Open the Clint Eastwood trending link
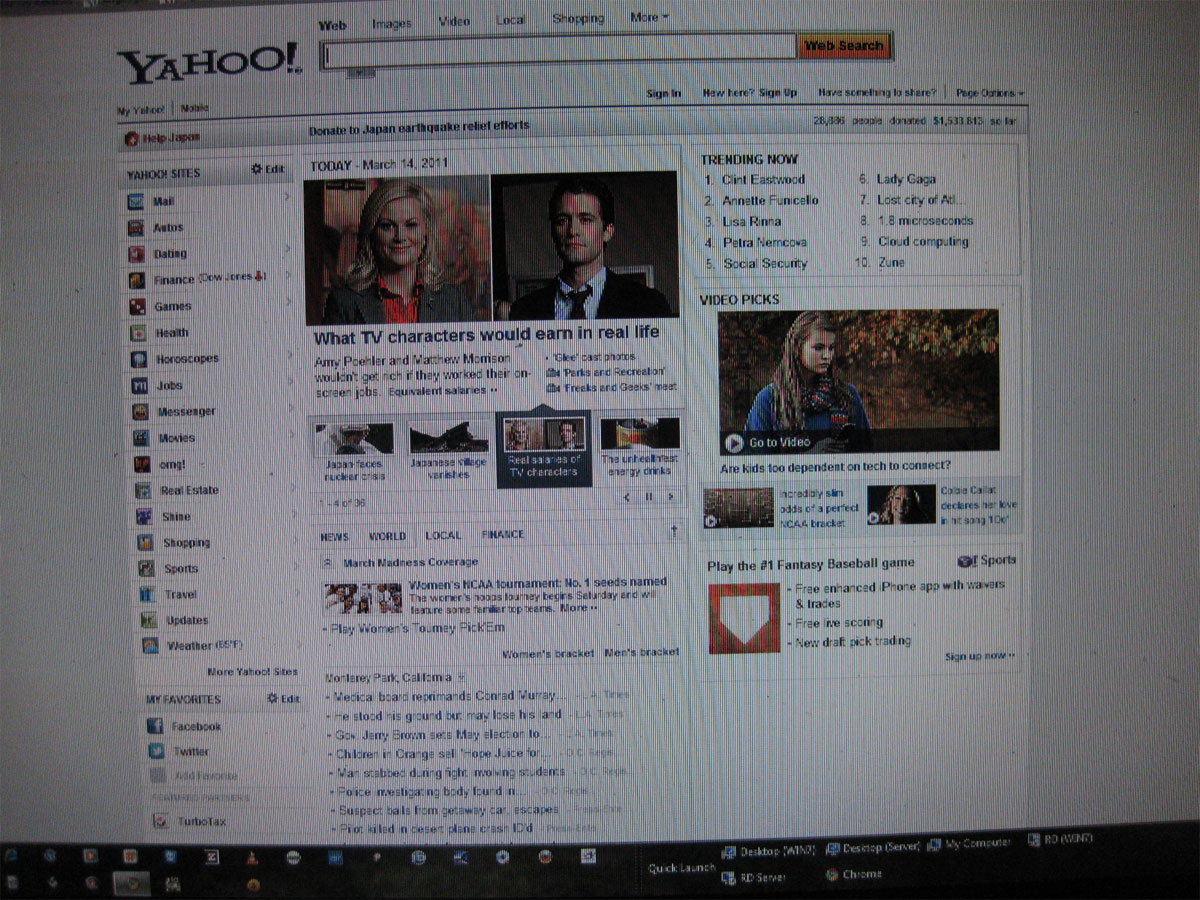The width and height of the screenshot is (1200, 900). [763, 179]
